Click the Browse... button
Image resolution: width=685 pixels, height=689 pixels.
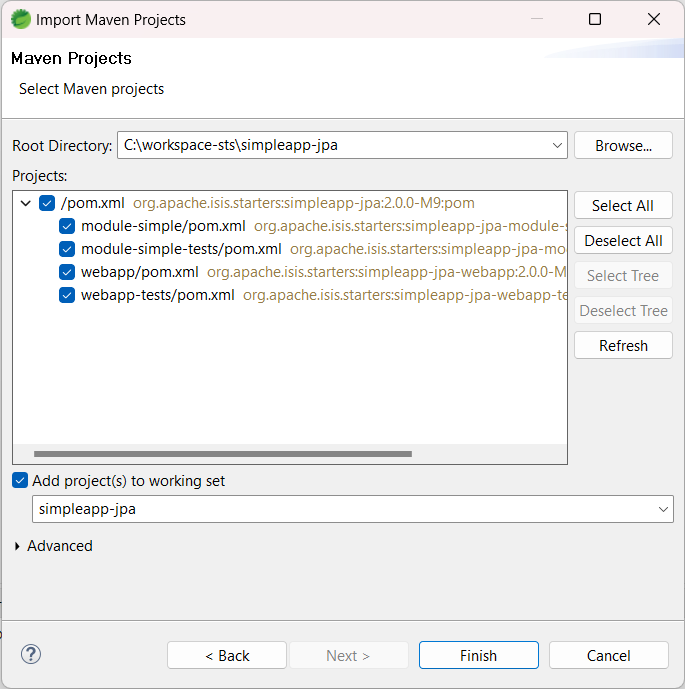point(623,145)
